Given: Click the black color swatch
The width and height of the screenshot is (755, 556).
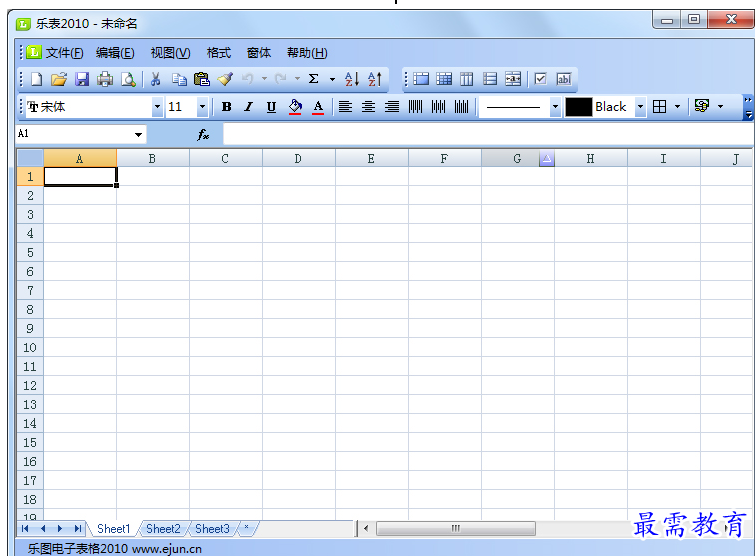Looking at the screenshot, I should click(x=578, y=107).
